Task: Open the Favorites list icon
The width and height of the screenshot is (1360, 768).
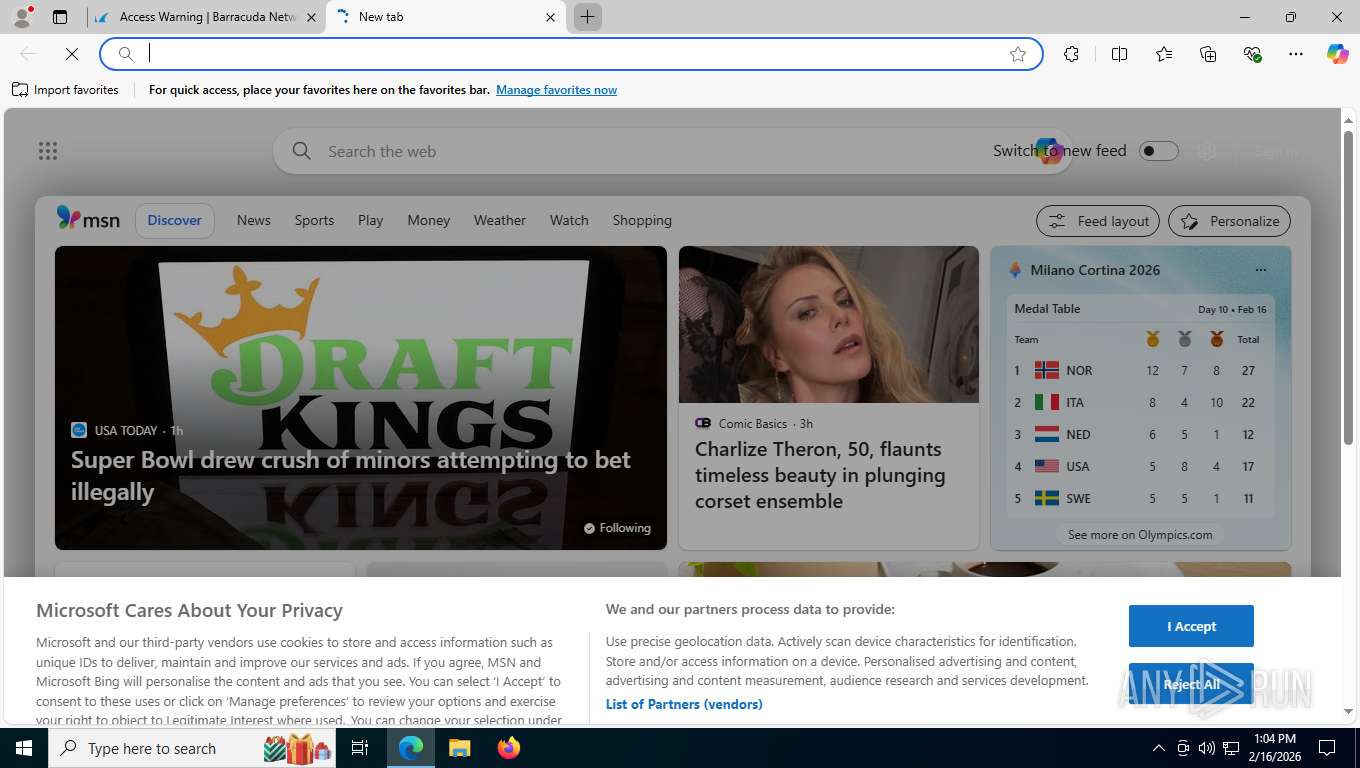Action: 1163,54
